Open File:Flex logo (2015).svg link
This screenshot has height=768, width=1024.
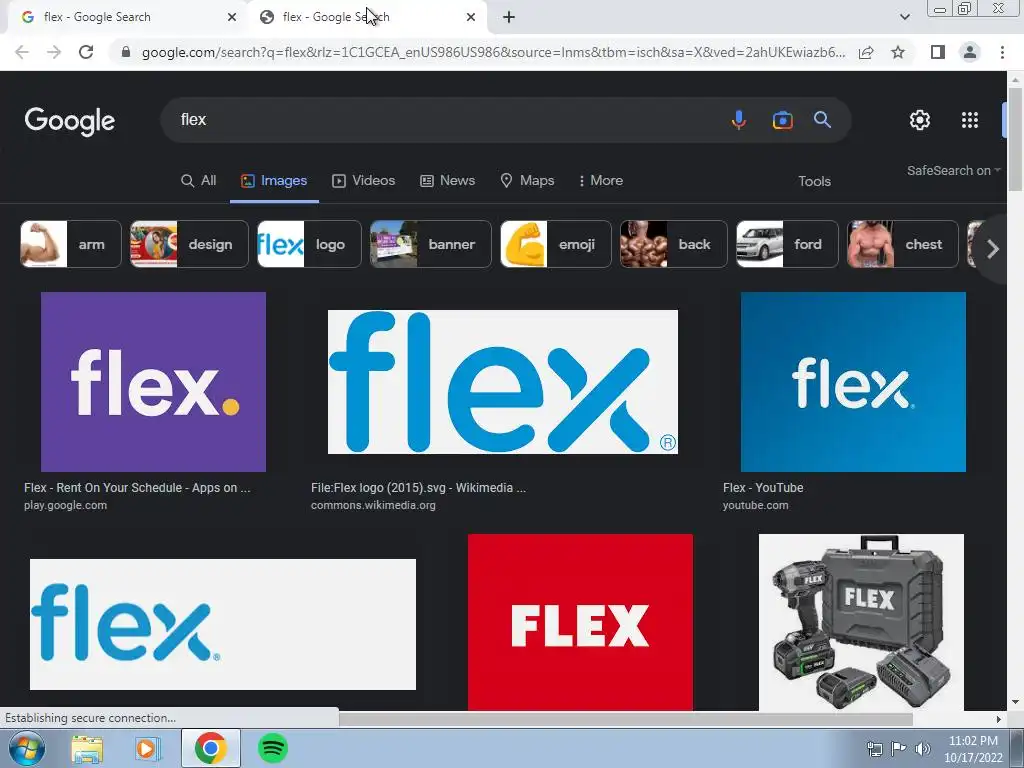418,488
